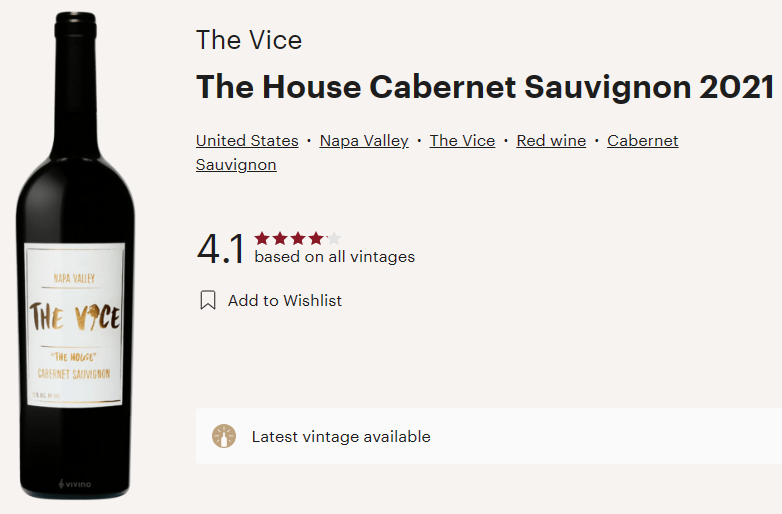
Task: Click the 4.1 average rating number
Action: [x=221, y=249]
